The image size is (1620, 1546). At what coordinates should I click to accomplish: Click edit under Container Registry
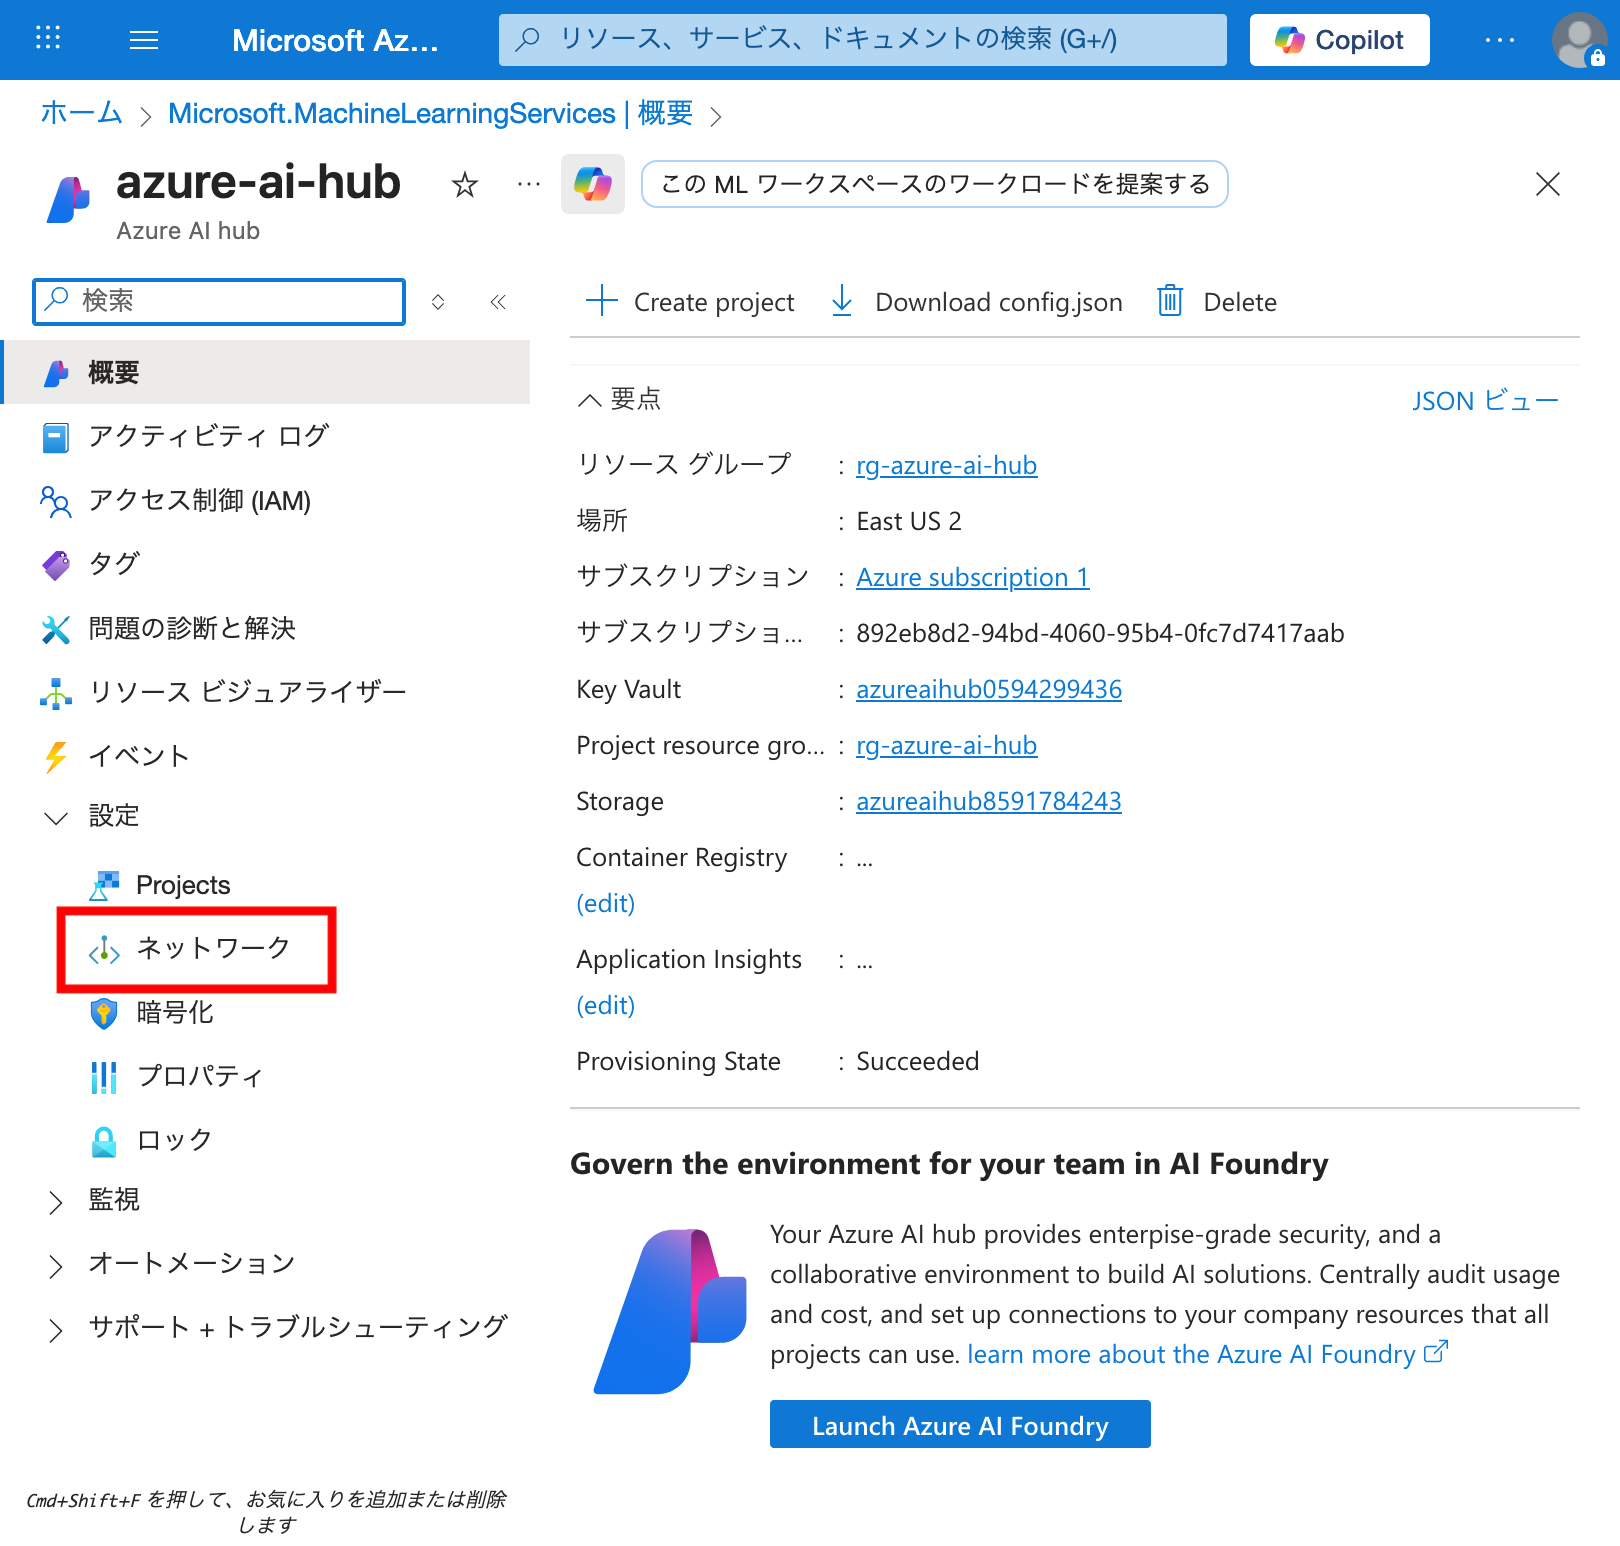tap(606, 903)
